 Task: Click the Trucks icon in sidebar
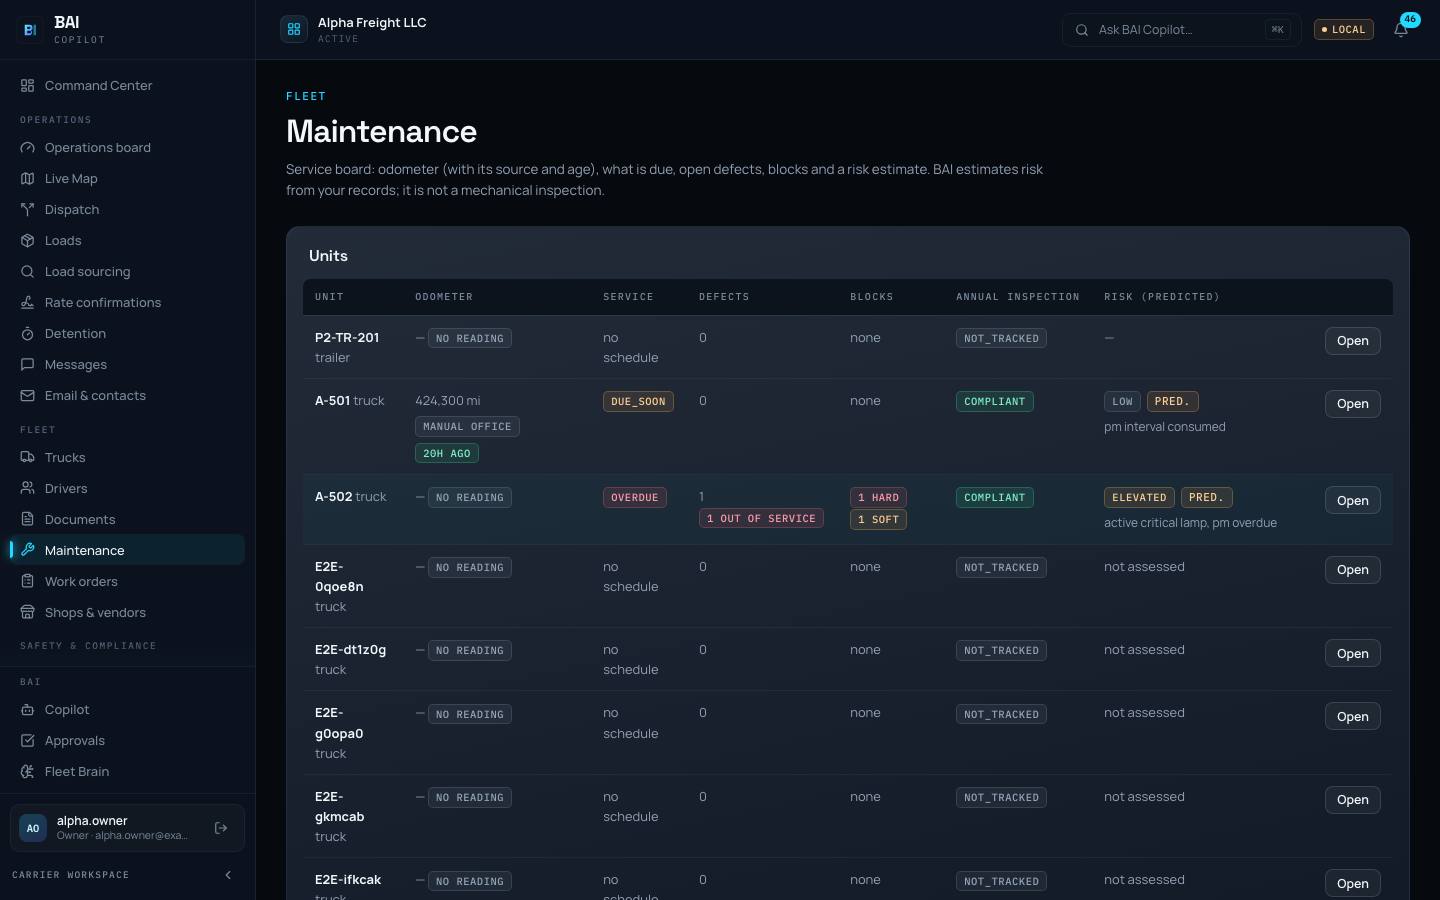point(28,458)
